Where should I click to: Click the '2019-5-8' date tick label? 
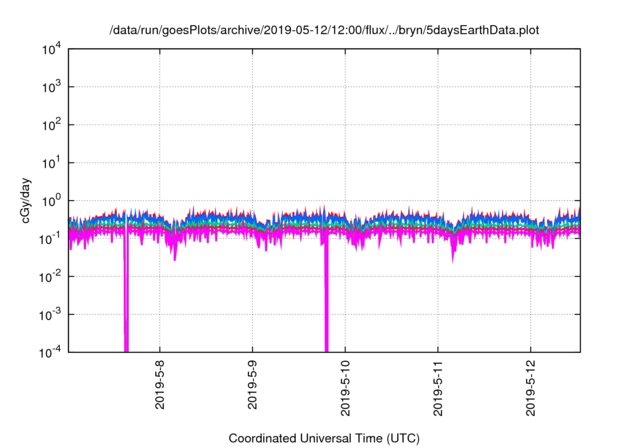click(160, 384)
